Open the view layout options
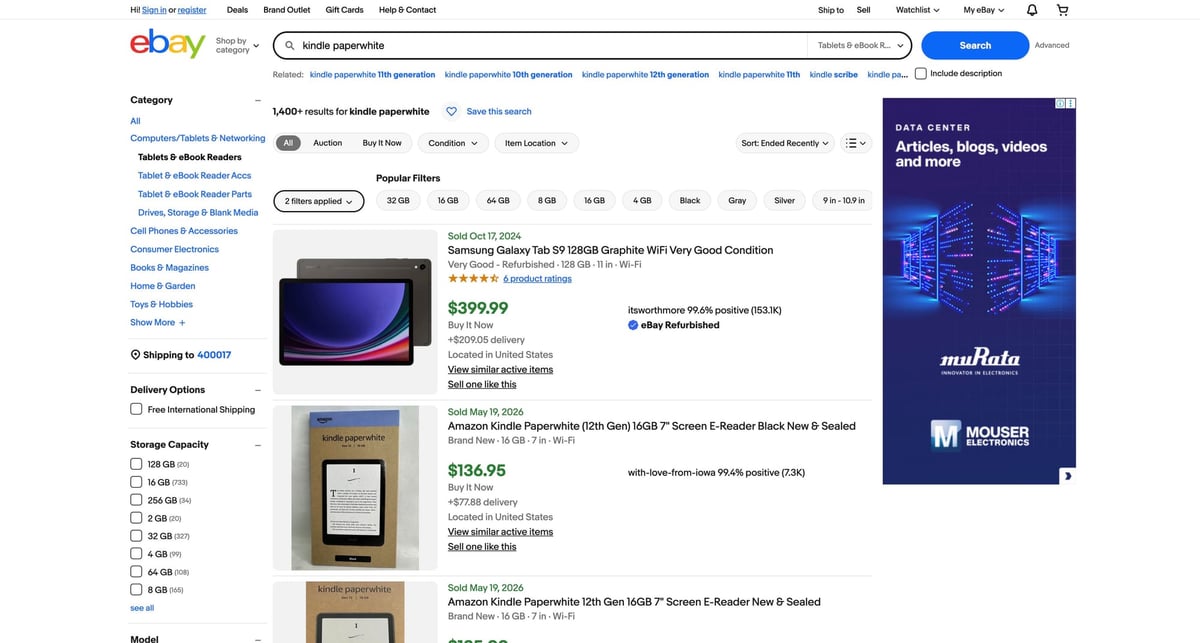 tap(857, 143)
